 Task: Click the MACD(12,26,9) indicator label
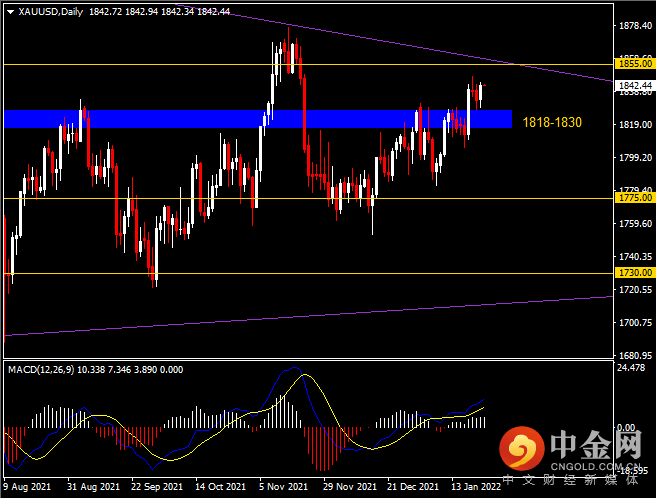click(x=41, y=370)
